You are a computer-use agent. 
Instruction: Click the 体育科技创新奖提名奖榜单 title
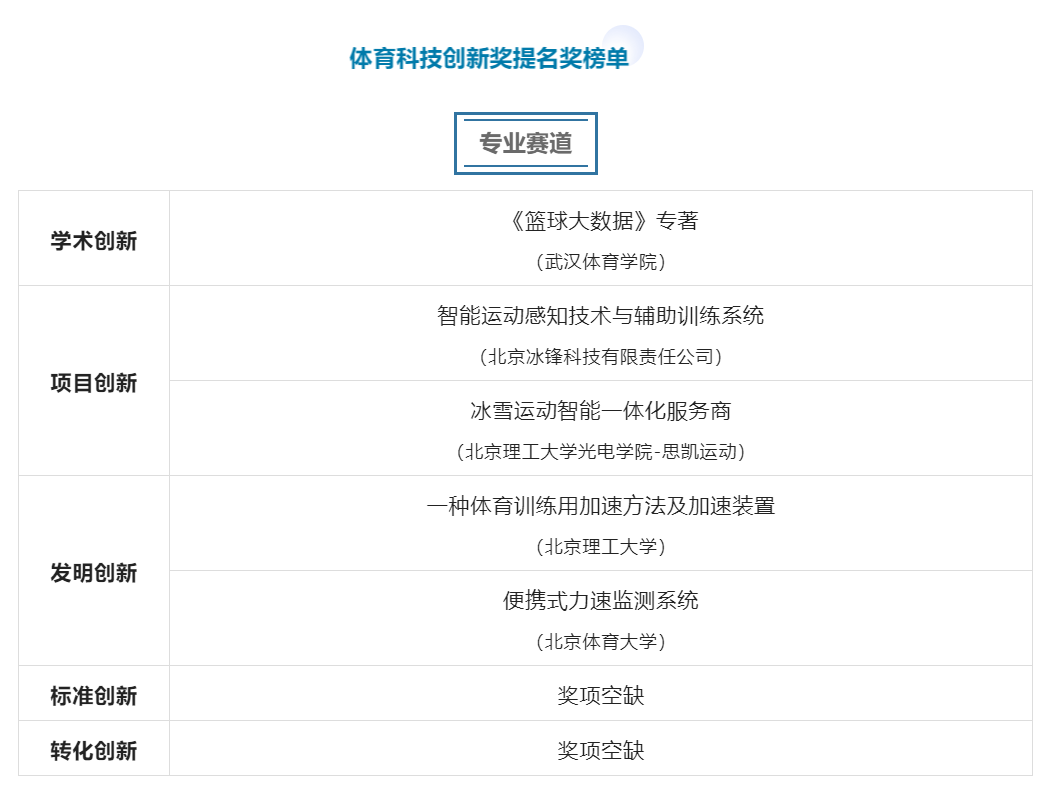[488, 58]
